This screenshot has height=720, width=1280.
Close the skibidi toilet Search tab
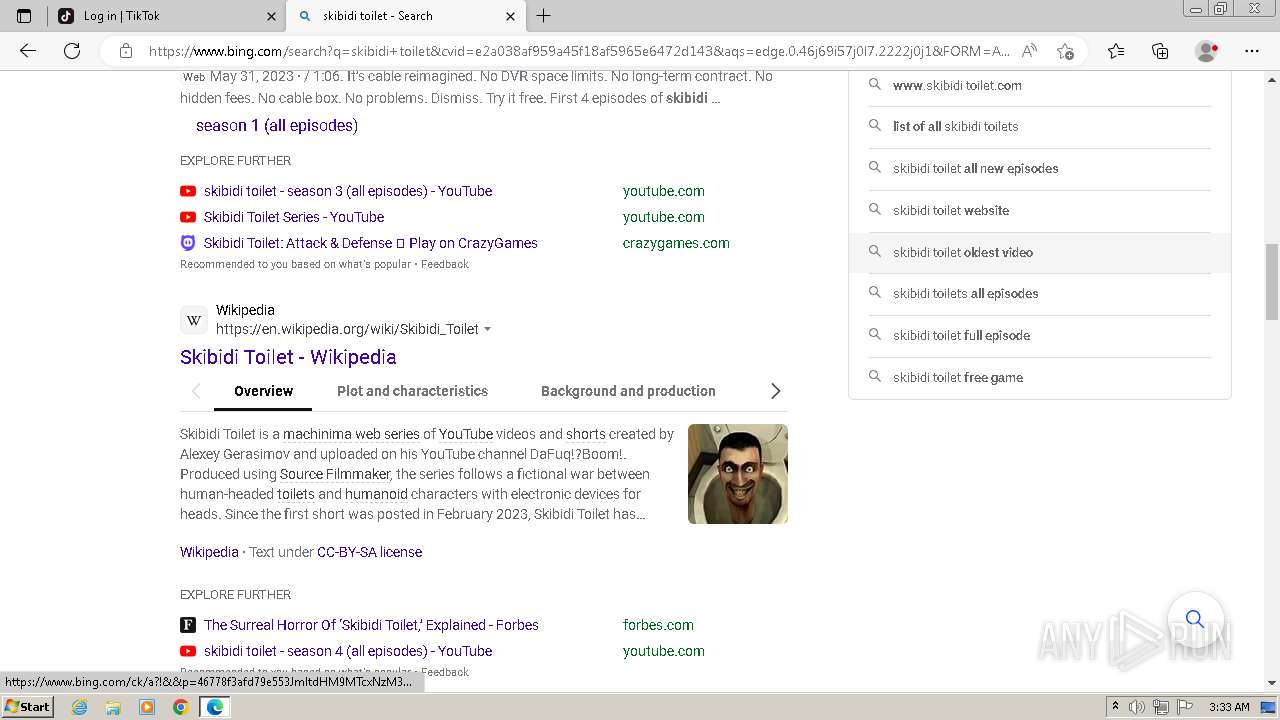510,16
